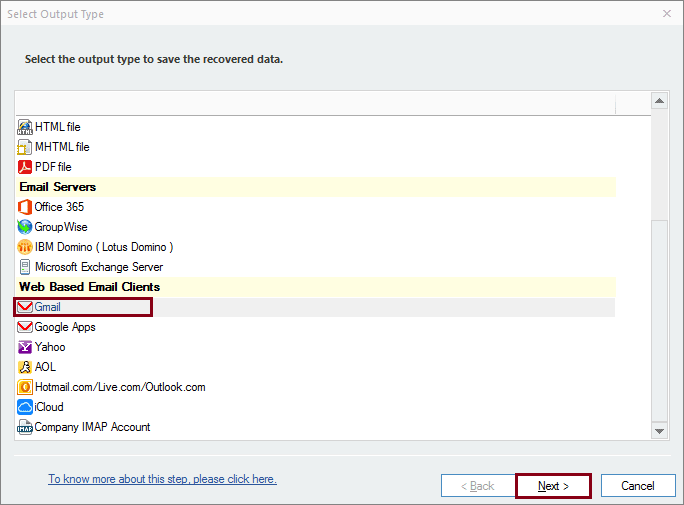Click the Gmail envelope icon
The width and height of the screenshot is (684, 505).
pos(25,307)
